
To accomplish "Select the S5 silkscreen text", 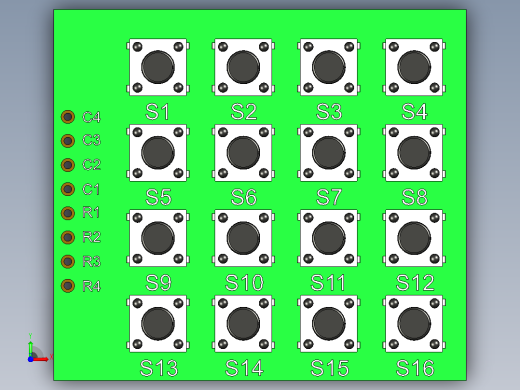I will click(158, 197).
